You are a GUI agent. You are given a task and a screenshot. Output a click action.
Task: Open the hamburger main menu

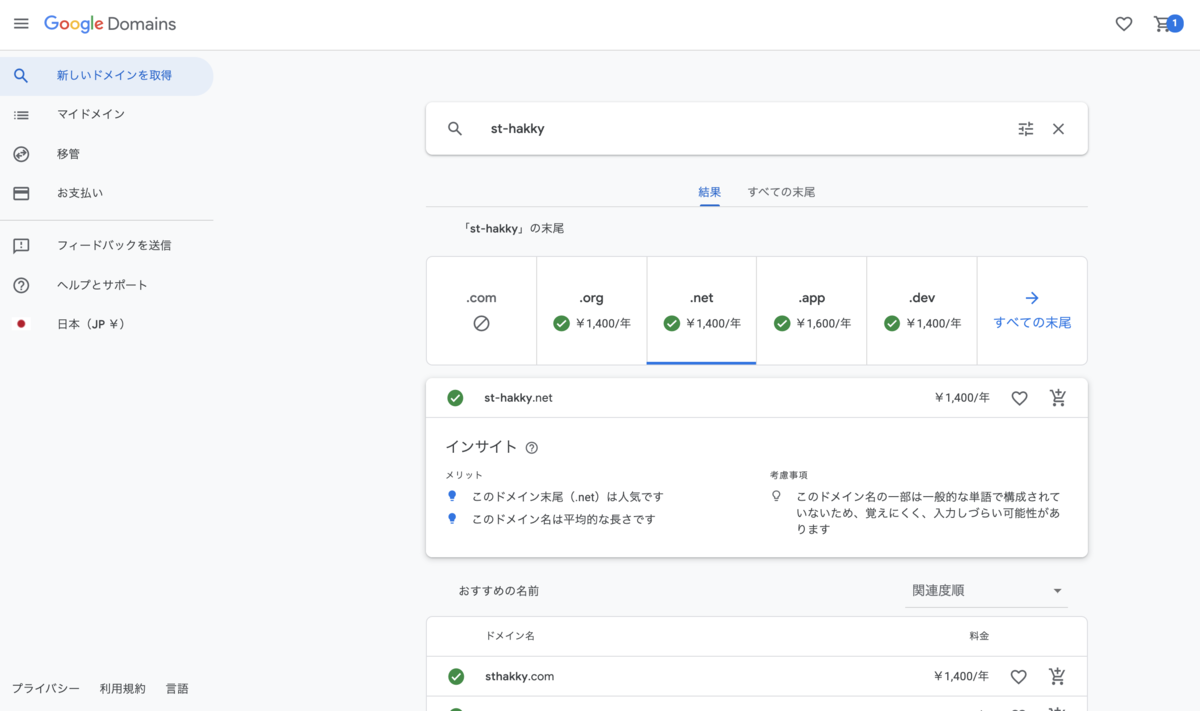pos(21,23)
